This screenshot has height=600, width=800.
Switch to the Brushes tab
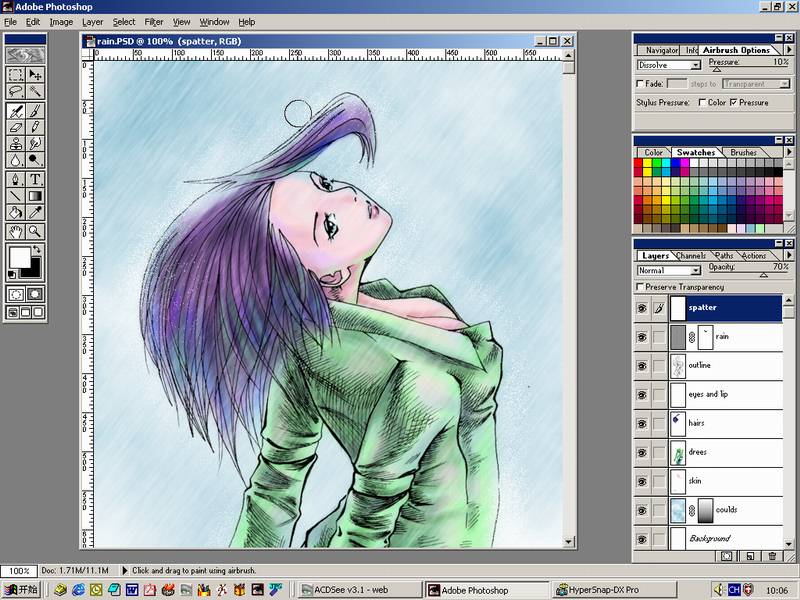[743, 153]
